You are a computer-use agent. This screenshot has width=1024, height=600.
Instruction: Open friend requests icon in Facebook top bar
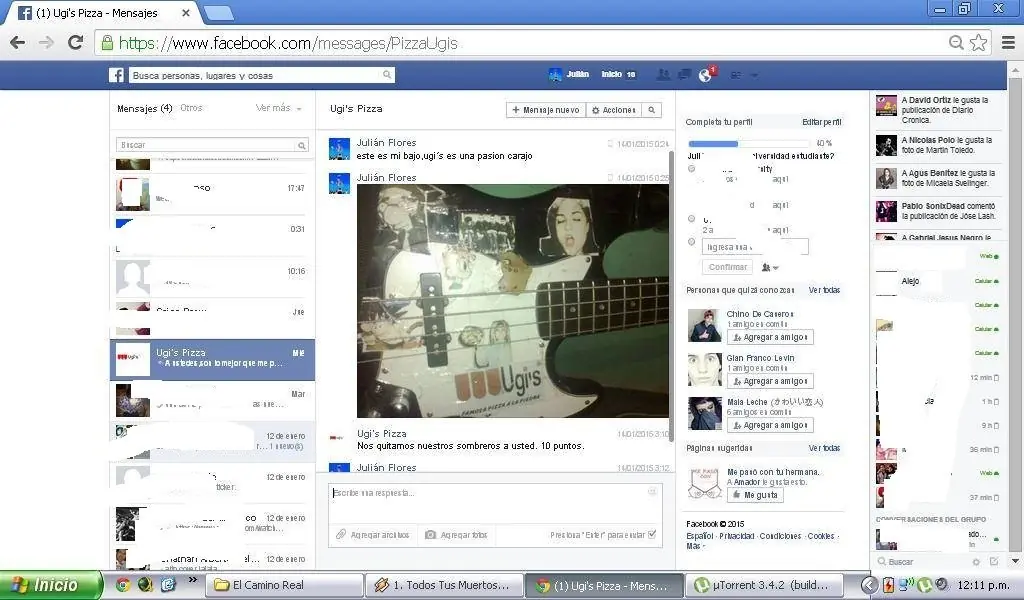click(x=664, y=74)
